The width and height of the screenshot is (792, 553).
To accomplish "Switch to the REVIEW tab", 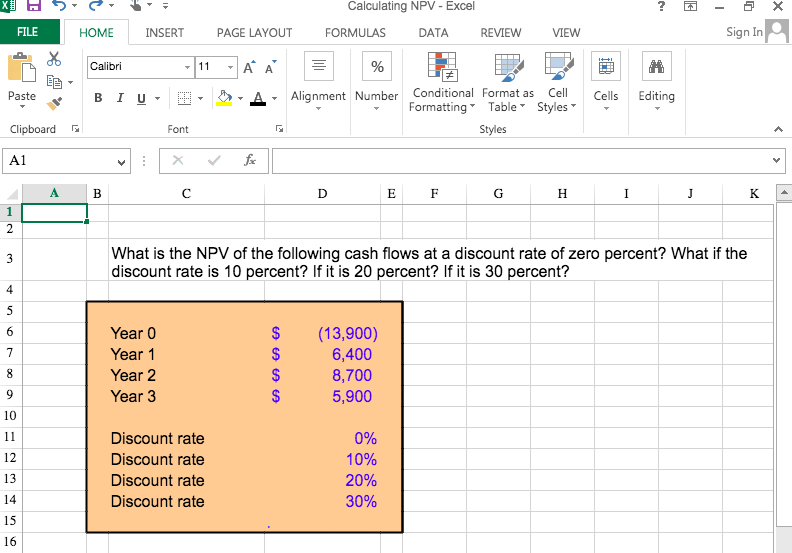I will pos(501,33).
